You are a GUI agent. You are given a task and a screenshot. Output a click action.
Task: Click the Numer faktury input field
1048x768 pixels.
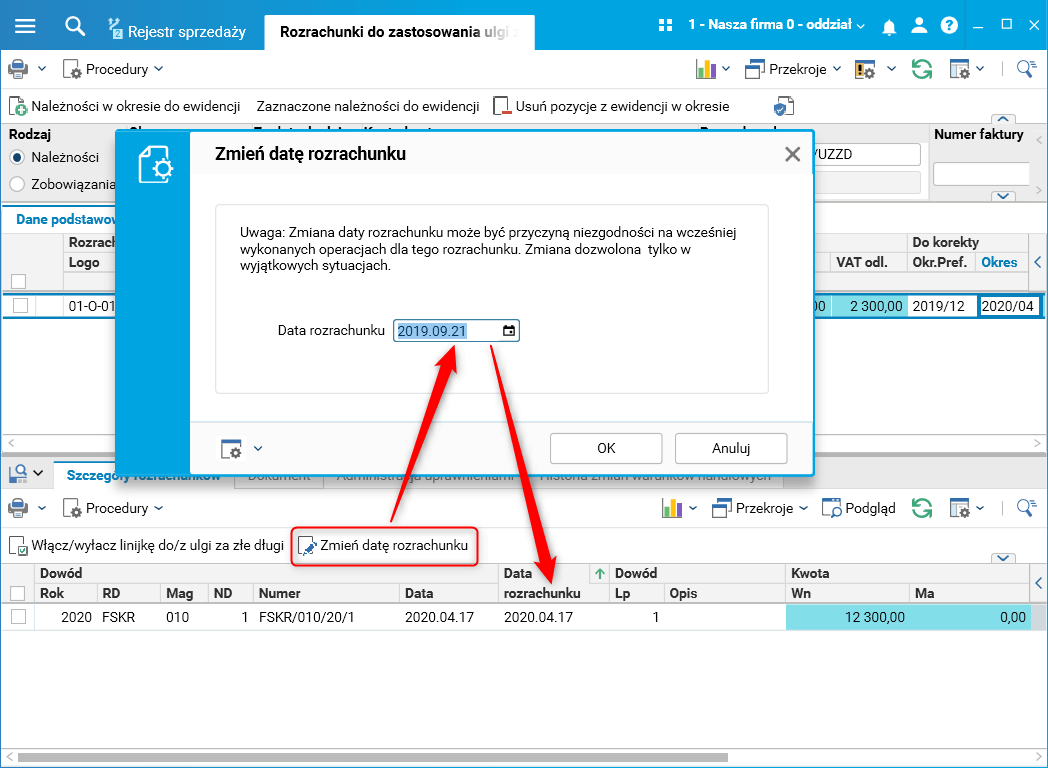[981, 174]
